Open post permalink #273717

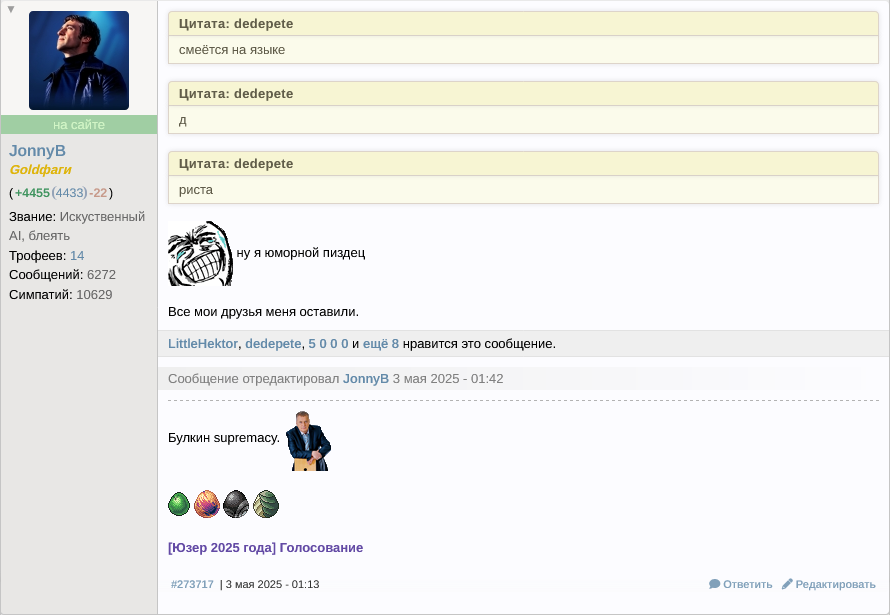[x=192, y=584]
